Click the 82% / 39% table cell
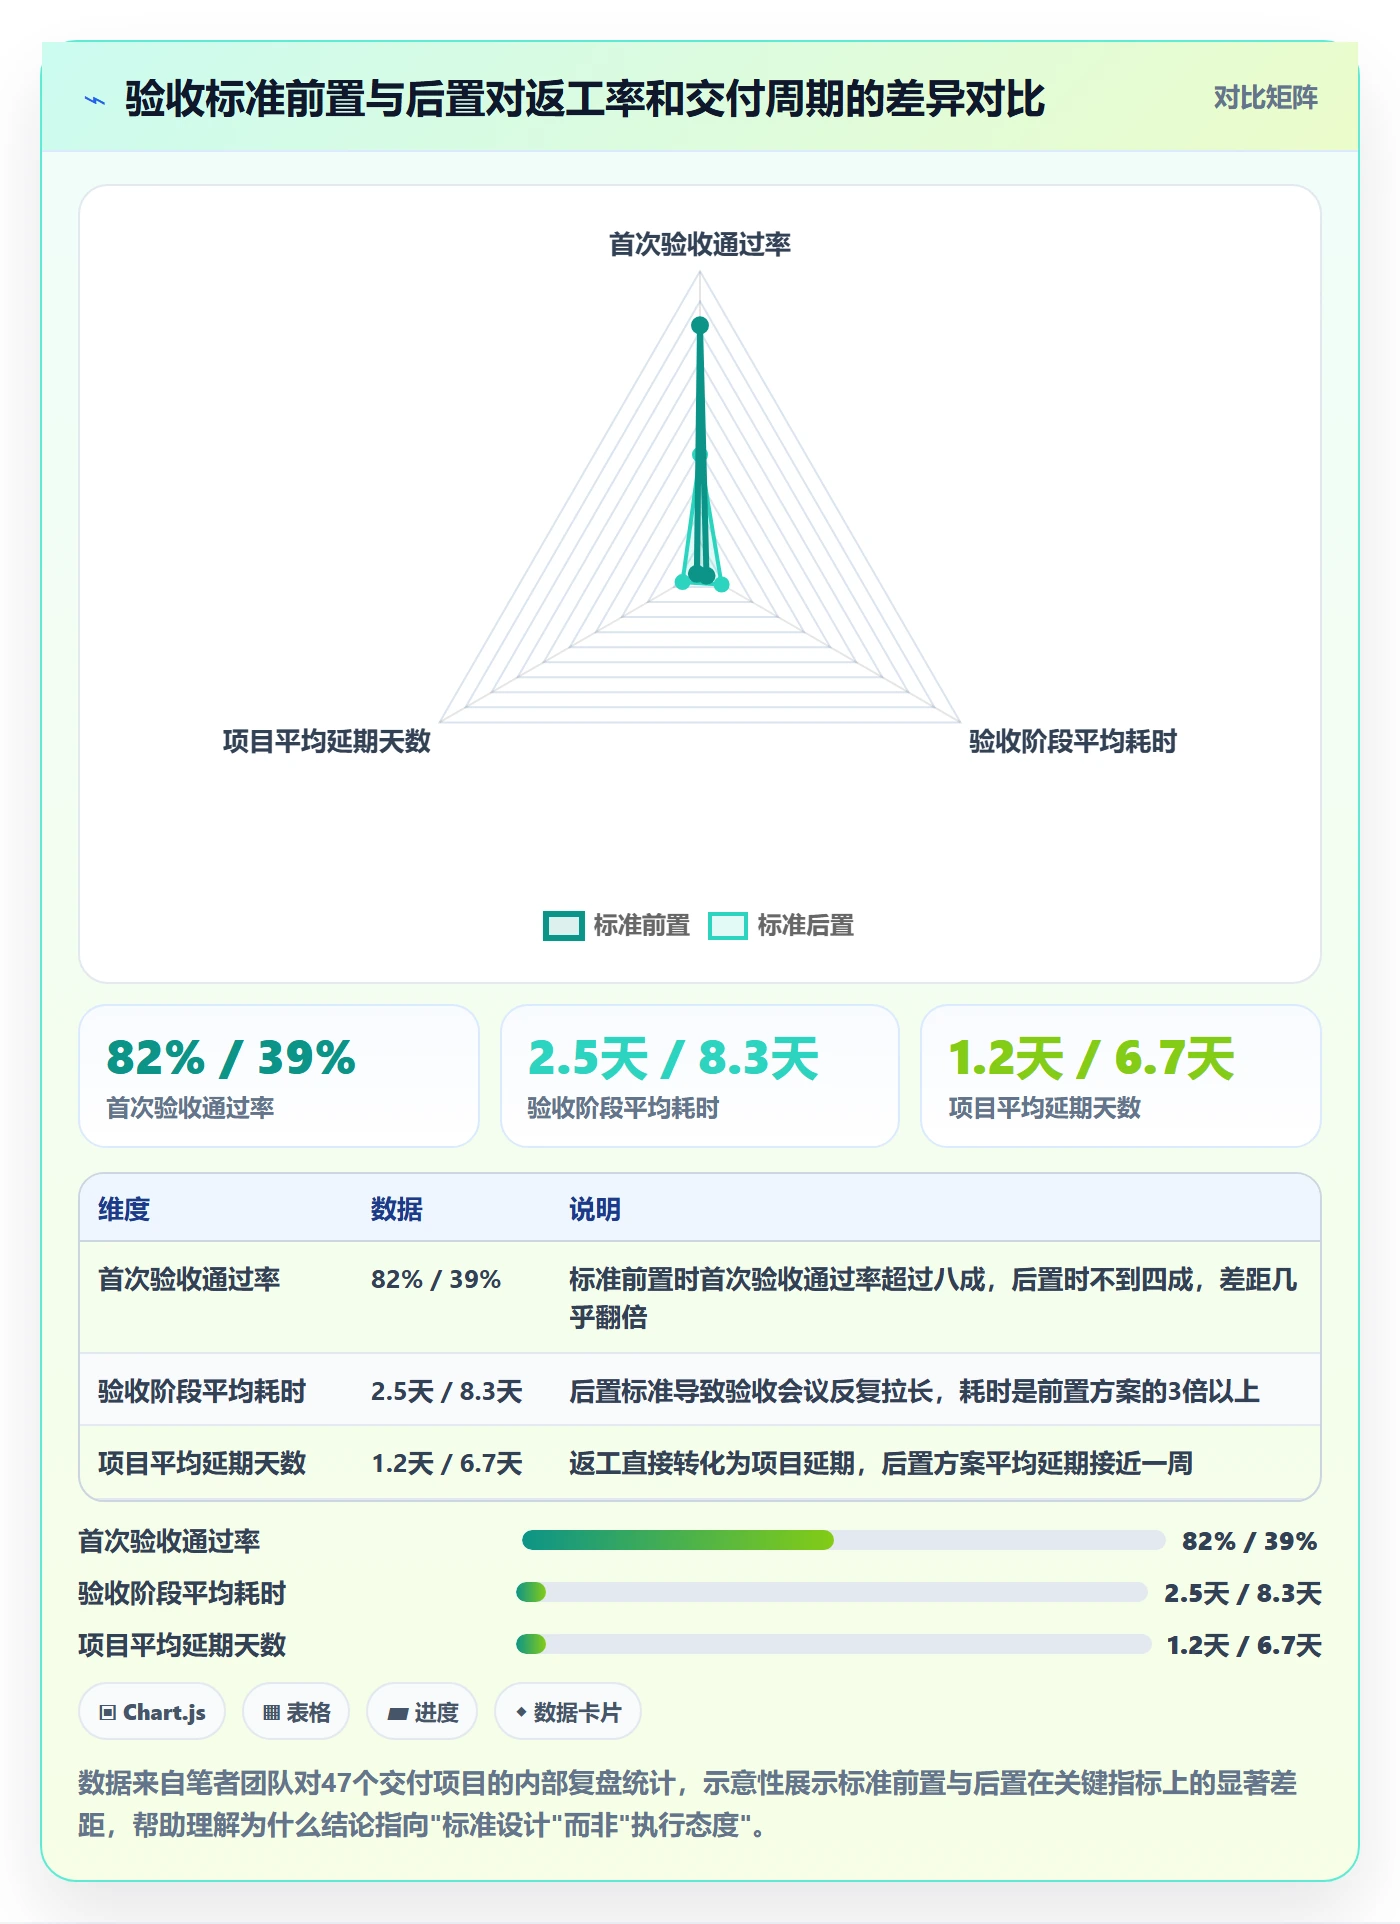 click(x=436, y=1279)
